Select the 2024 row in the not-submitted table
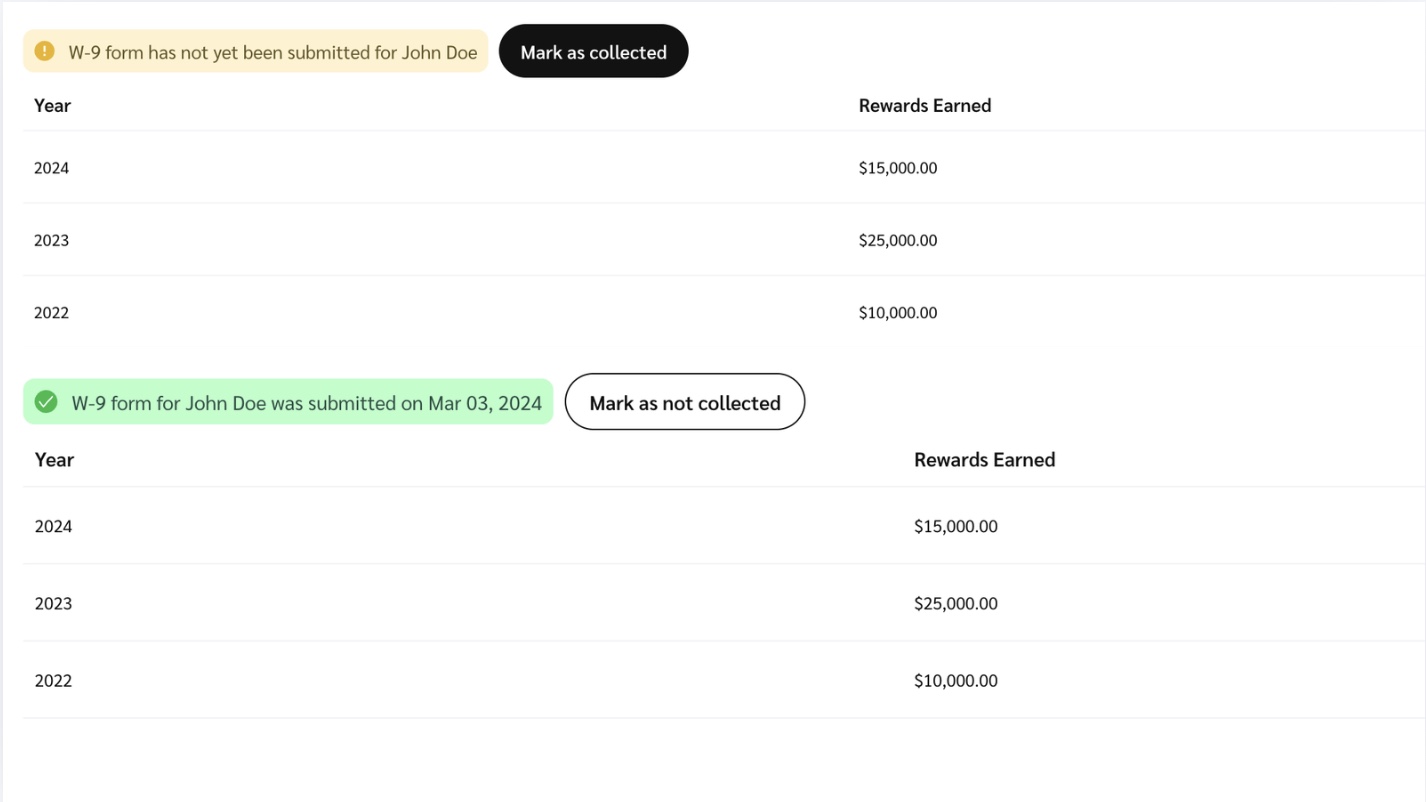 (x=52, y=168)
